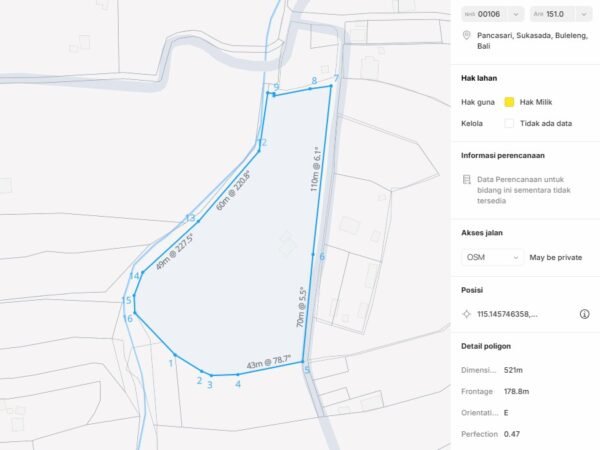Click the 110m @ 6.1° edge label
The image size is (600, 450).
point(315,169)
